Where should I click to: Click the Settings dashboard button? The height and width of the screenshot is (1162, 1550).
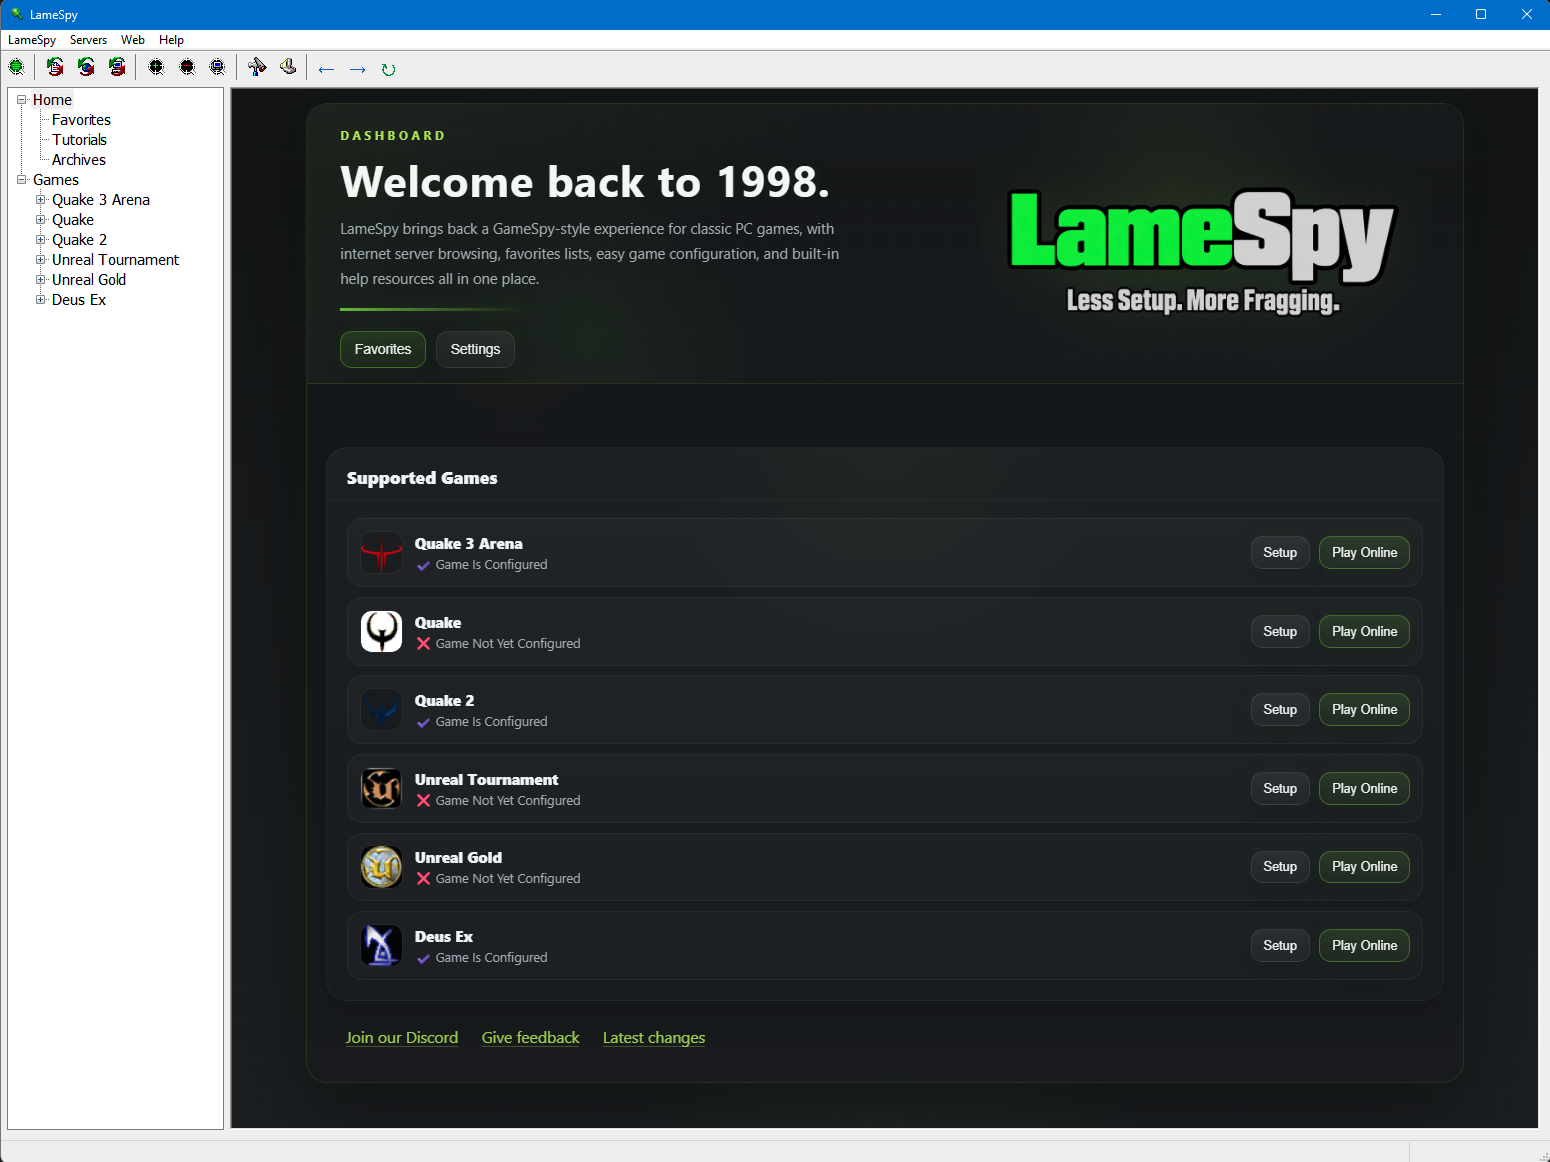475,349
